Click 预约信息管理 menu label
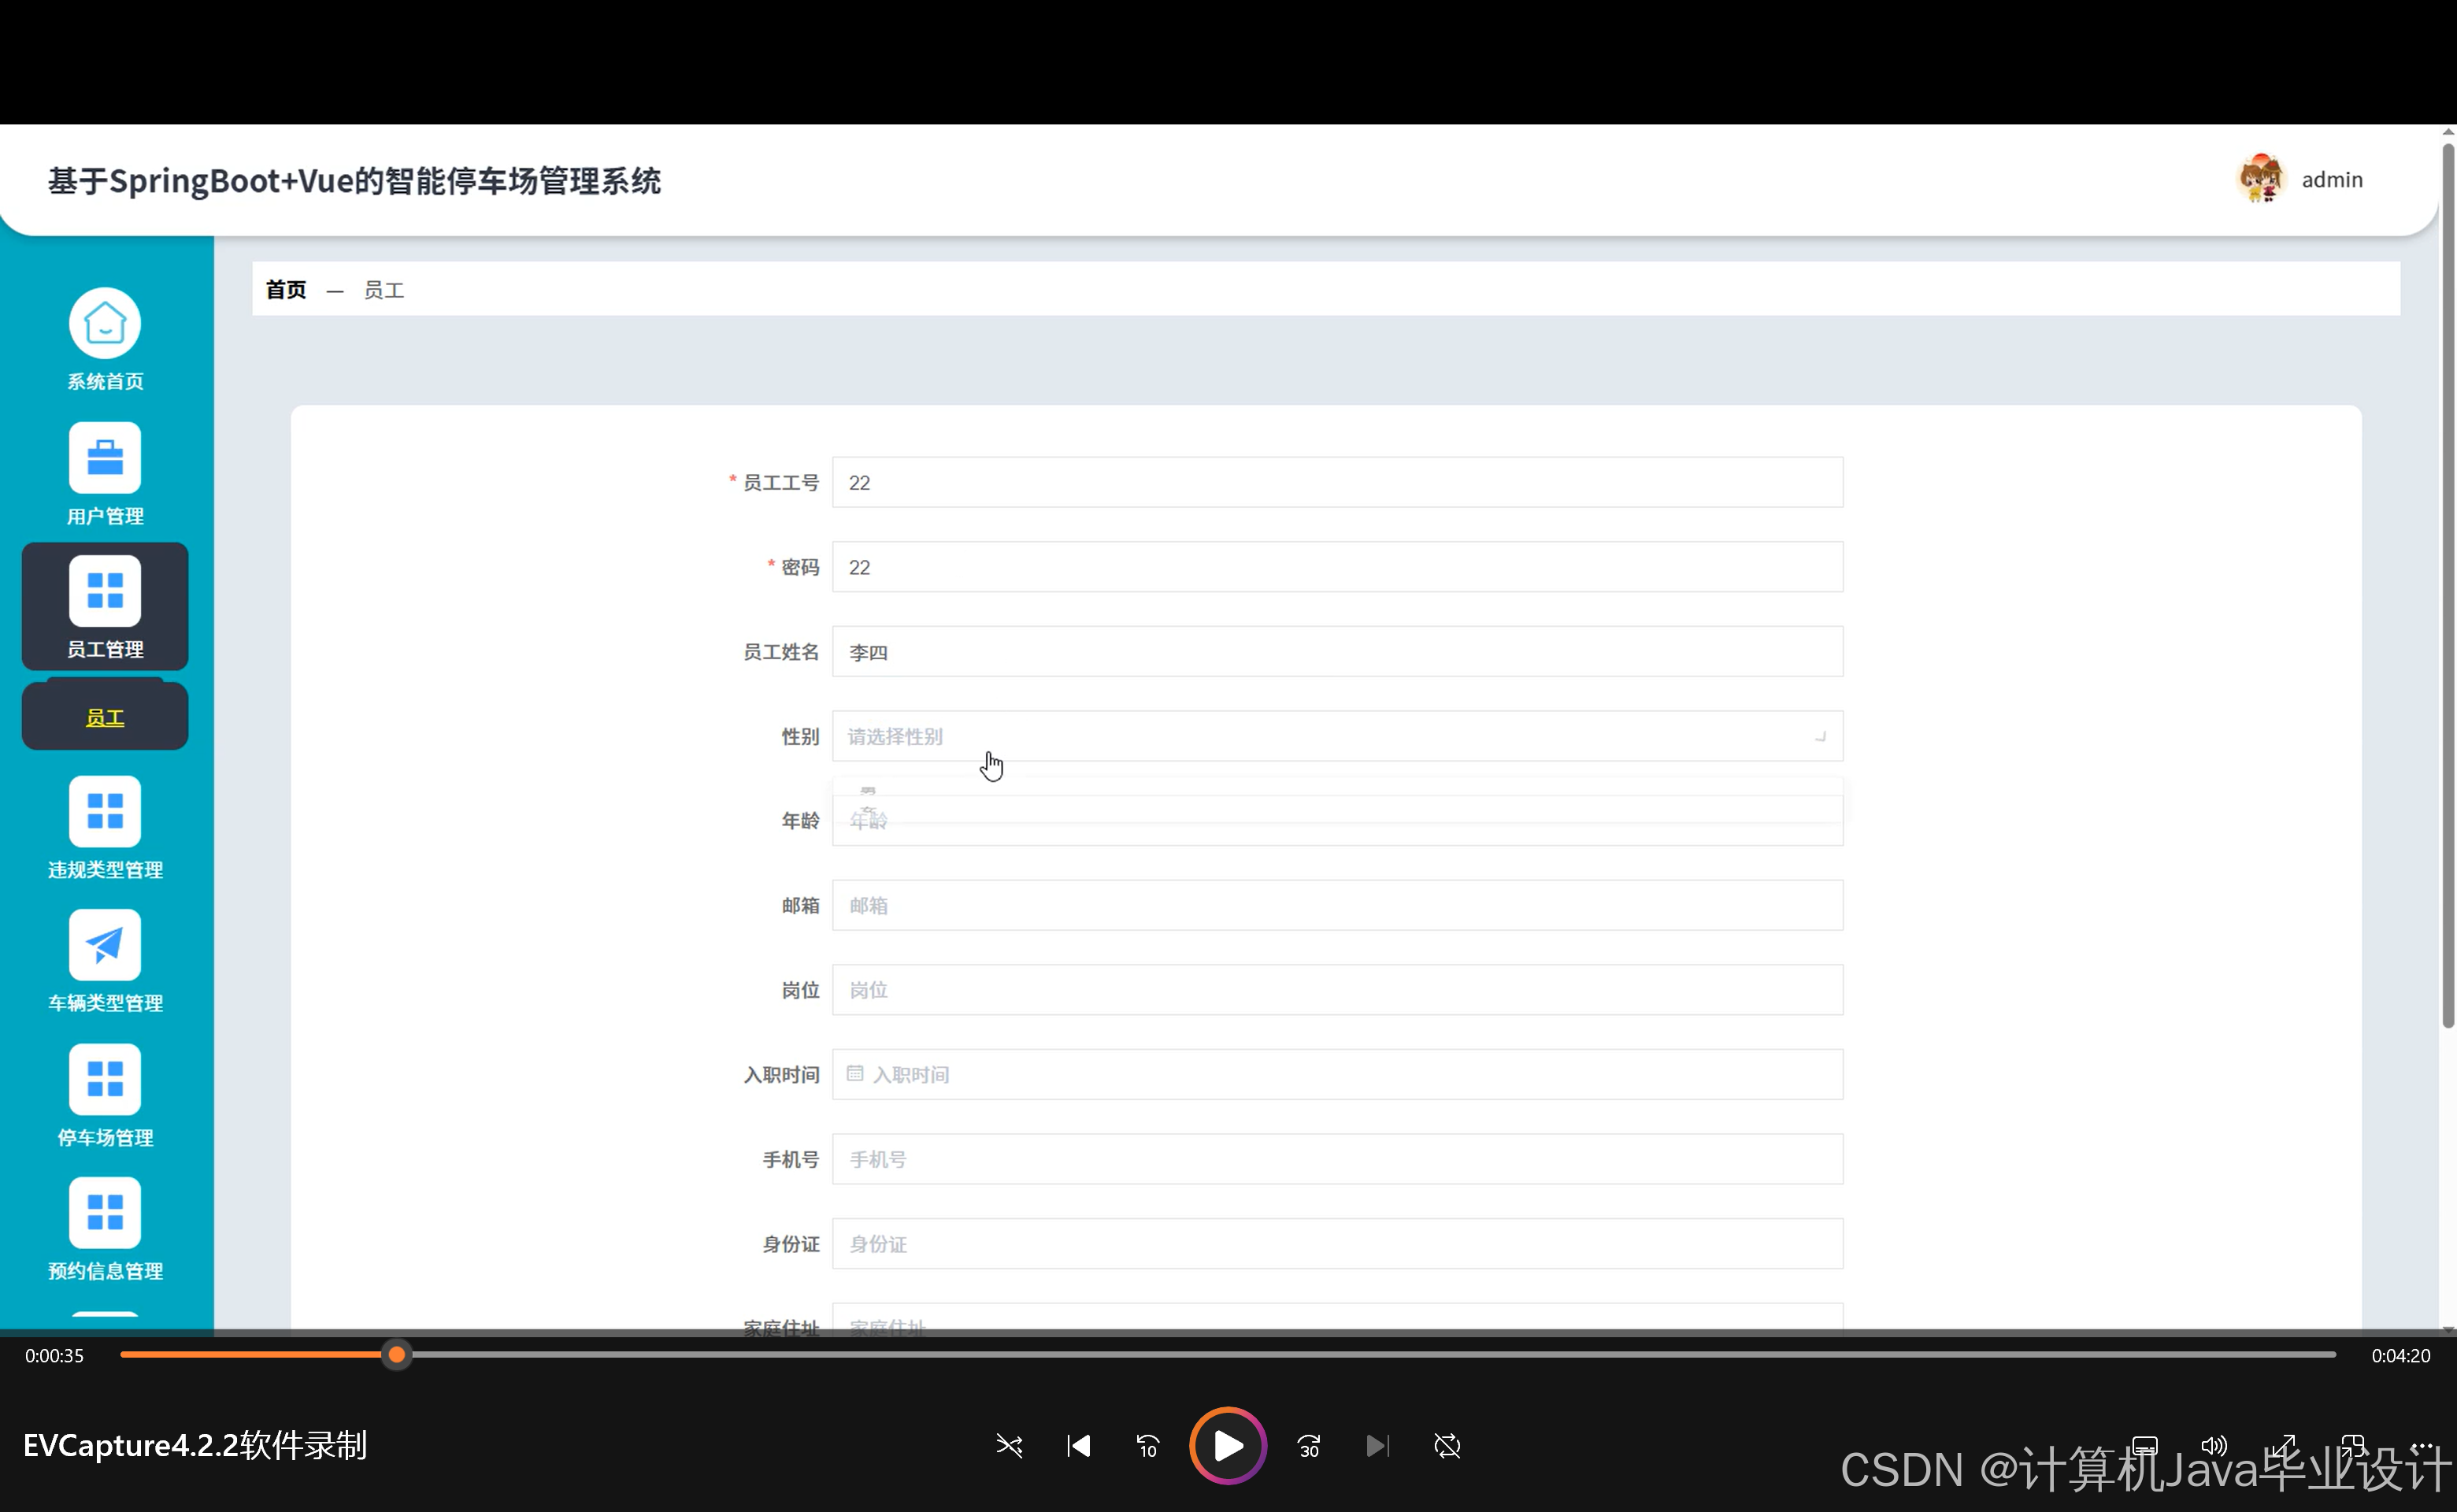This screenshot has width=2457, height=1512. (105, 1271)
